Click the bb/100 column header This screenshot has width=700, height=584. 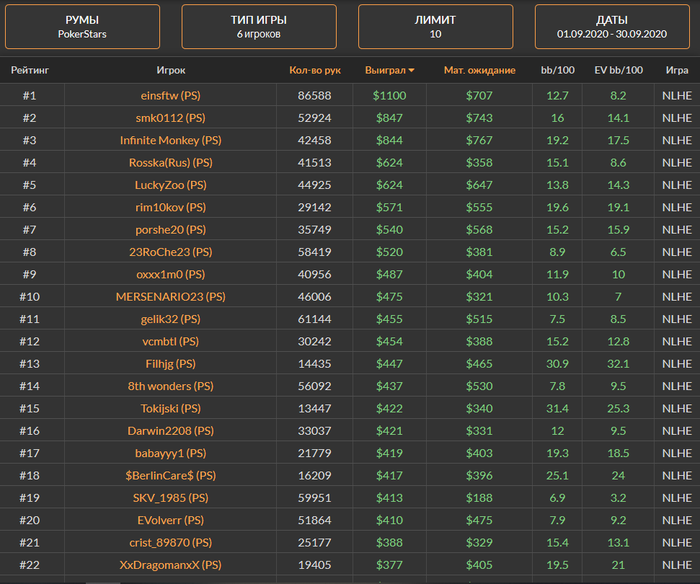pyautogui.click(x=558, y=70)
